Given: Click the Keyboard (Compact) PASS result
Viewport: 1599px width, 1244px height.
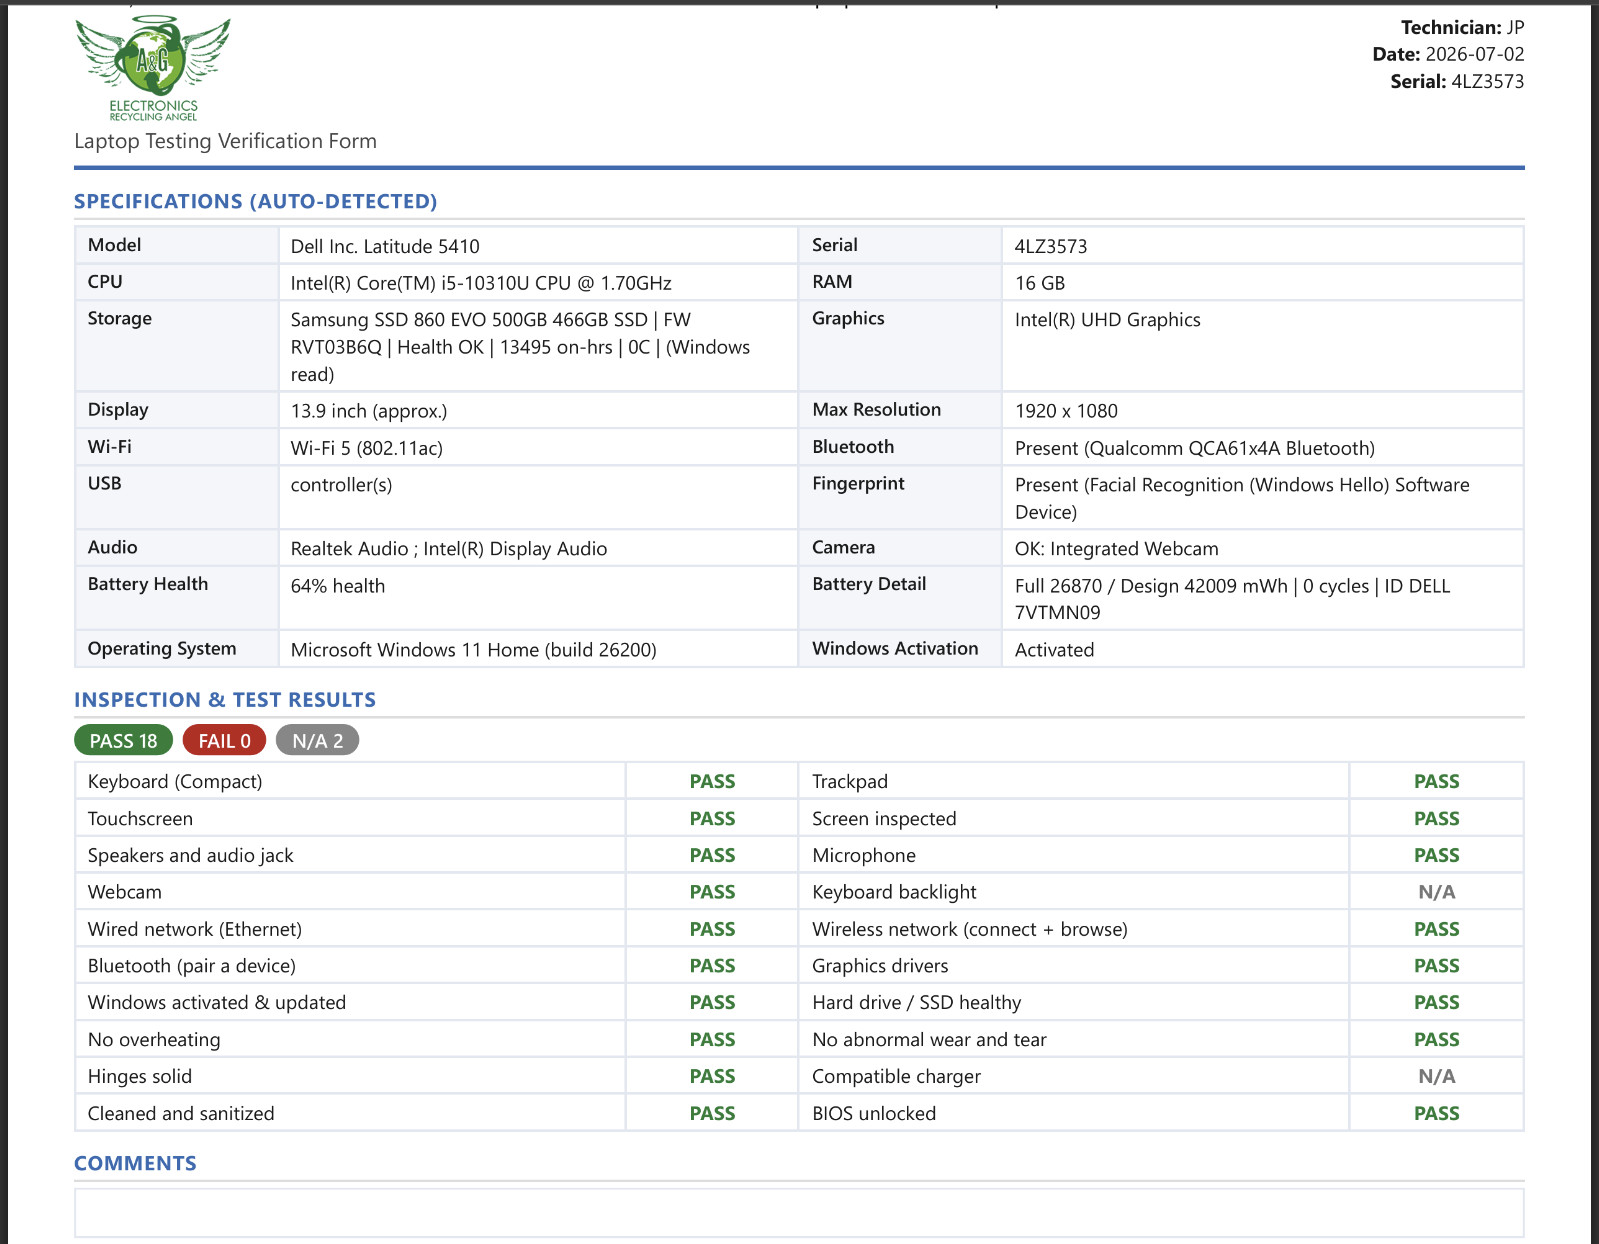Looking at the screenshot, I should click(x=712, y=782).
